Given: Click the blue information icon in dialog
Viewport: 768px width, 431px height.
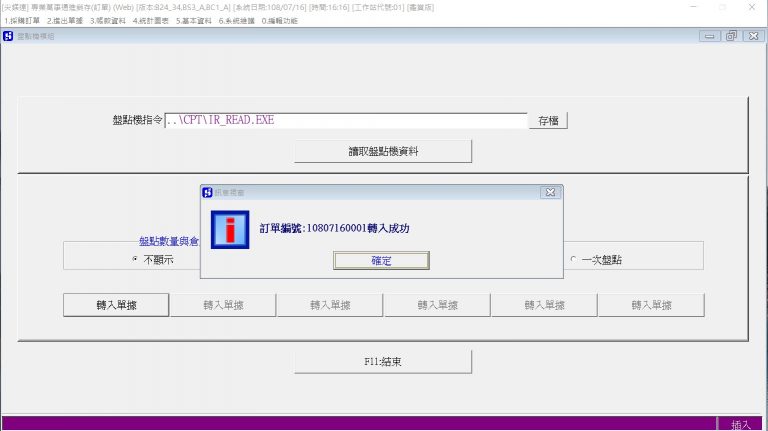Looking at the screenshot, I should click(x=230, y=230).
